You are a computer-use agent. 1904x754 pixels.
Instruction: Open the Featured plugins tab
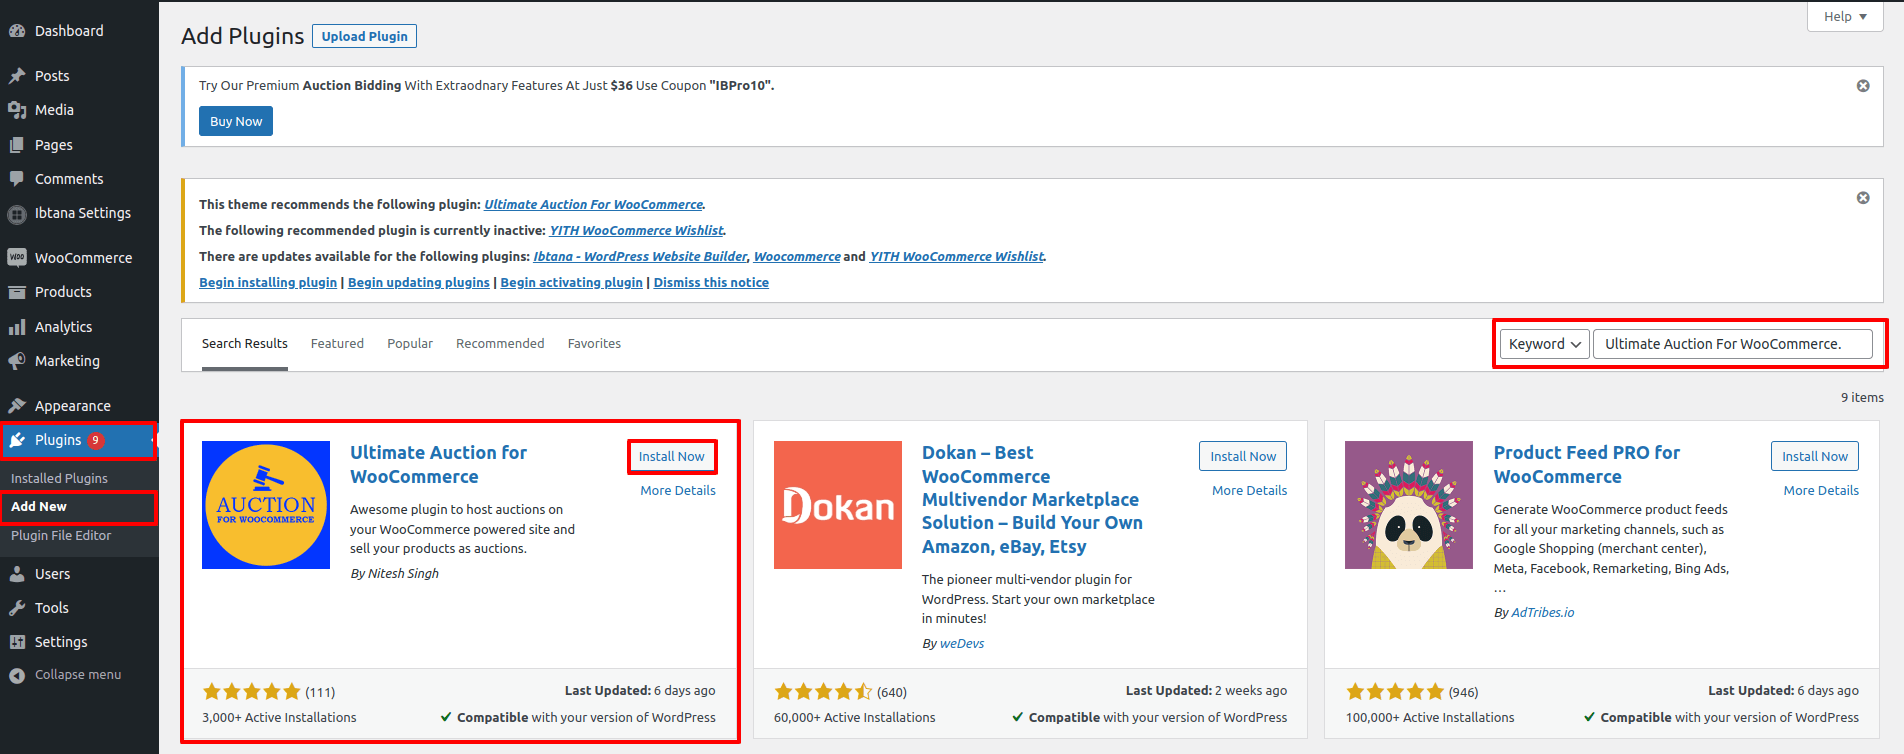(x=337, y=344)
